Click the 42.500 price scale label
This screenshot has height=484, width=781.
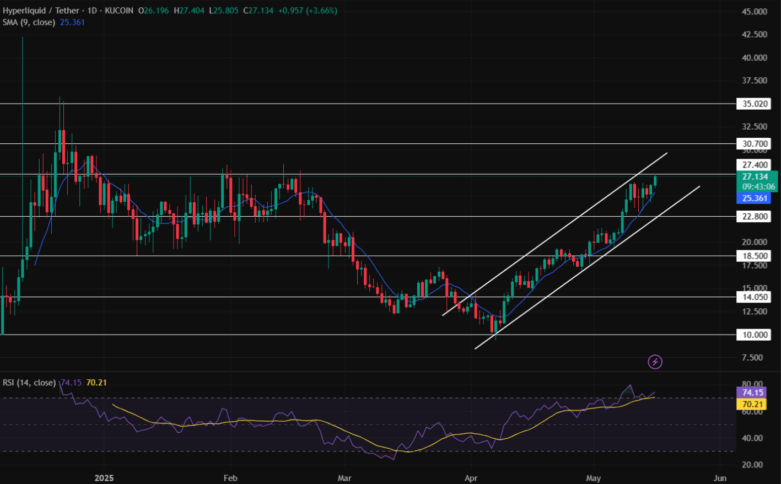(754, 34)
